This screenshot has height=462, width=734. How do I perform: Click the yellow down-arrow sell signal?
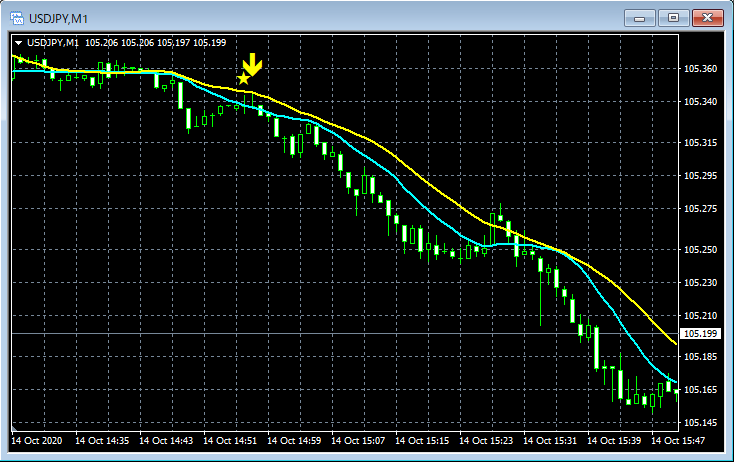252,65
